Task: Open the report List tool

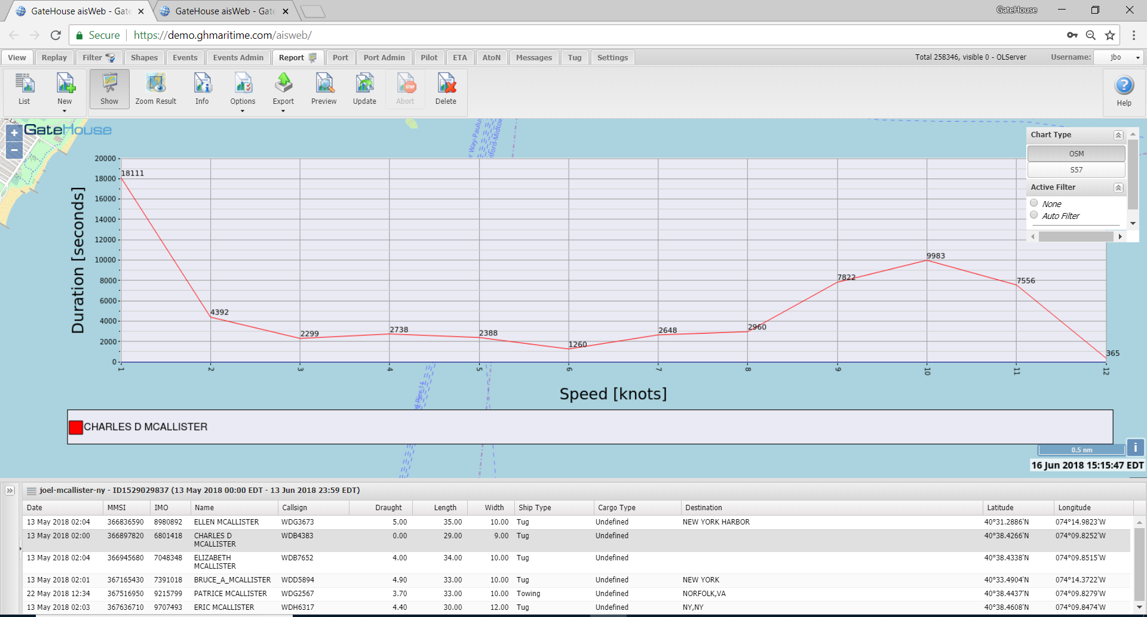Action: pos(24,88)
